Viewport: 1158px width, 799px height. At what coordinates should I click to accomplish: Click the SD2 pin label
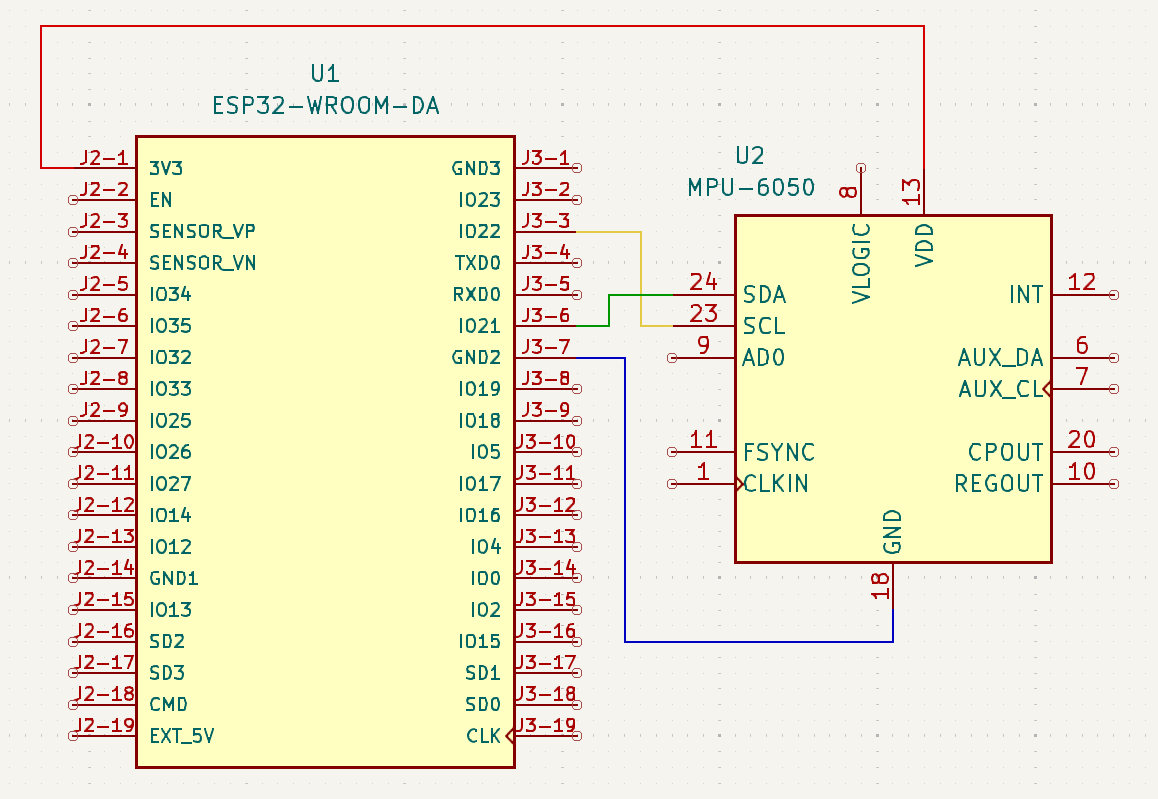coord(167,642)
